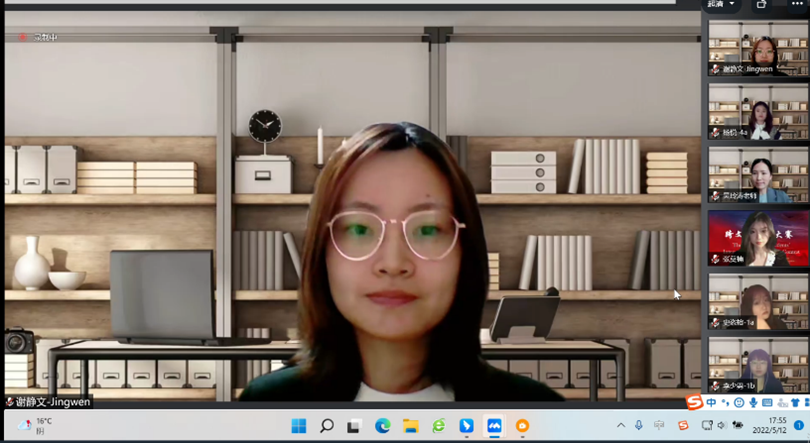Open the green Internet Explorer-style browser icon
Screen dimensions: 810x443
(439, 426)
